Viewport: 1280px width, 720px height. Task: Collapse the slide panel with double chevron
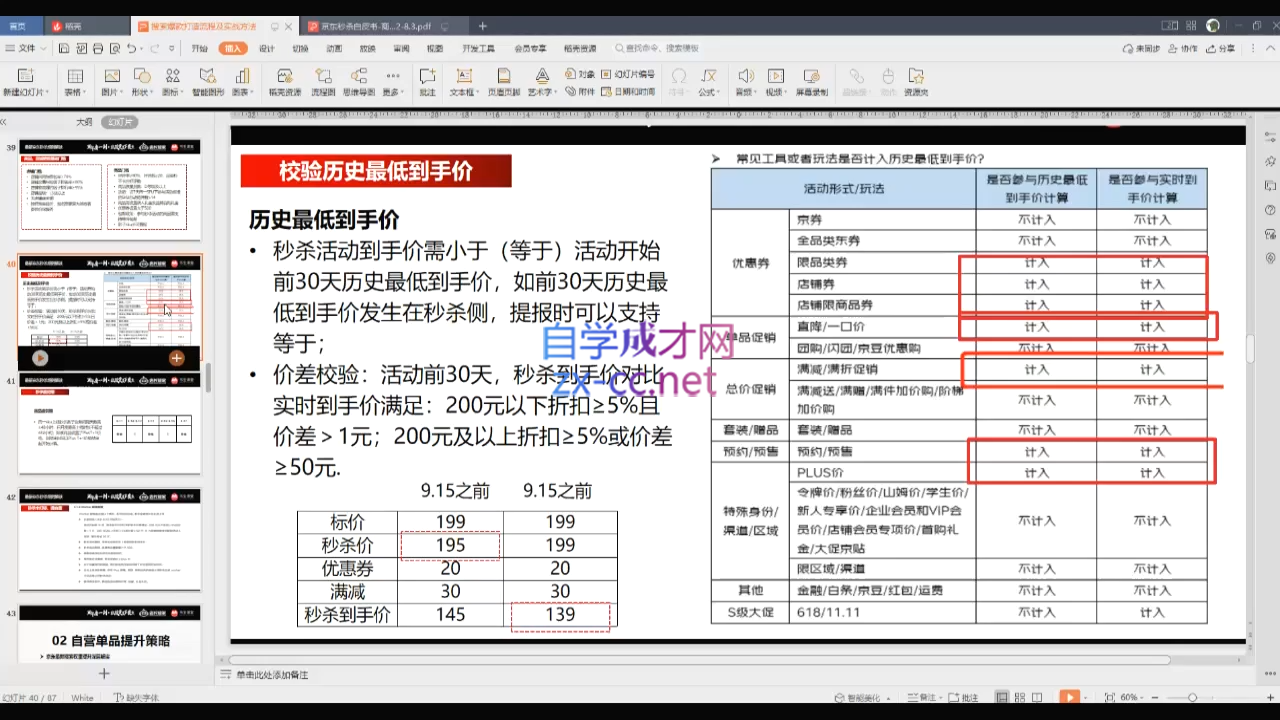coord(4,122)
